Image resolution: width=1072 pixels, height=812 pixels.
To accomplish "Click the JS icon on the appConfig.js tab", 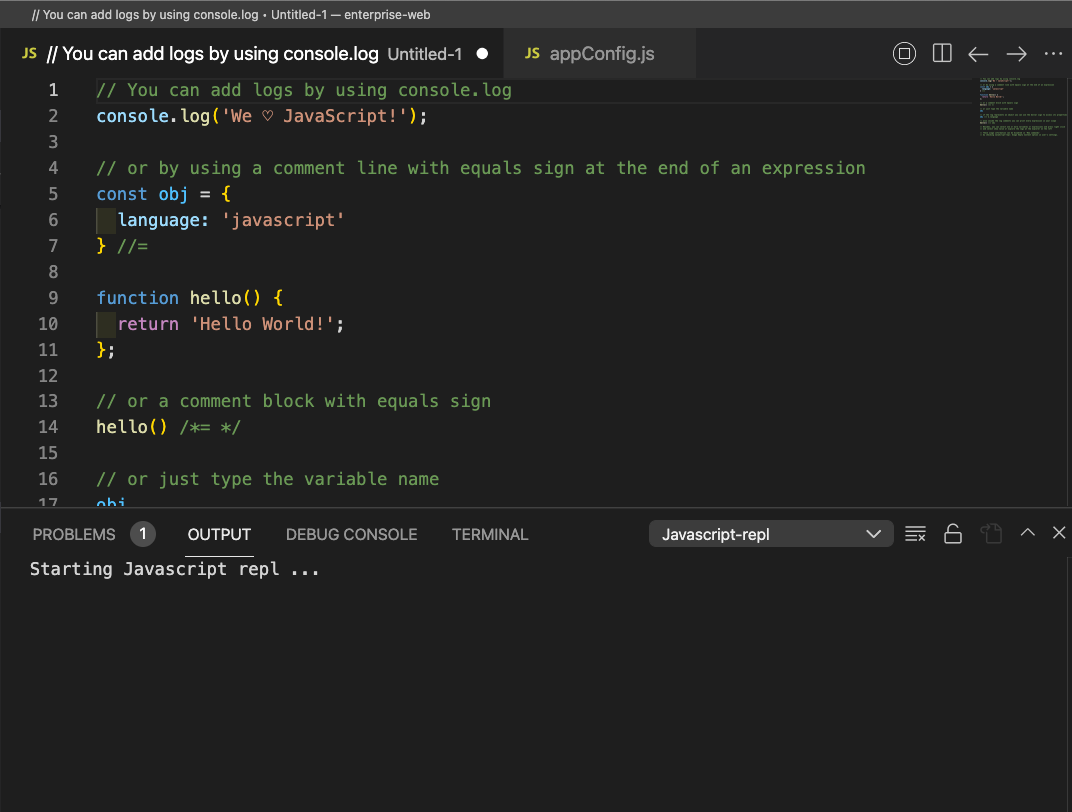I will pos(533,54).
